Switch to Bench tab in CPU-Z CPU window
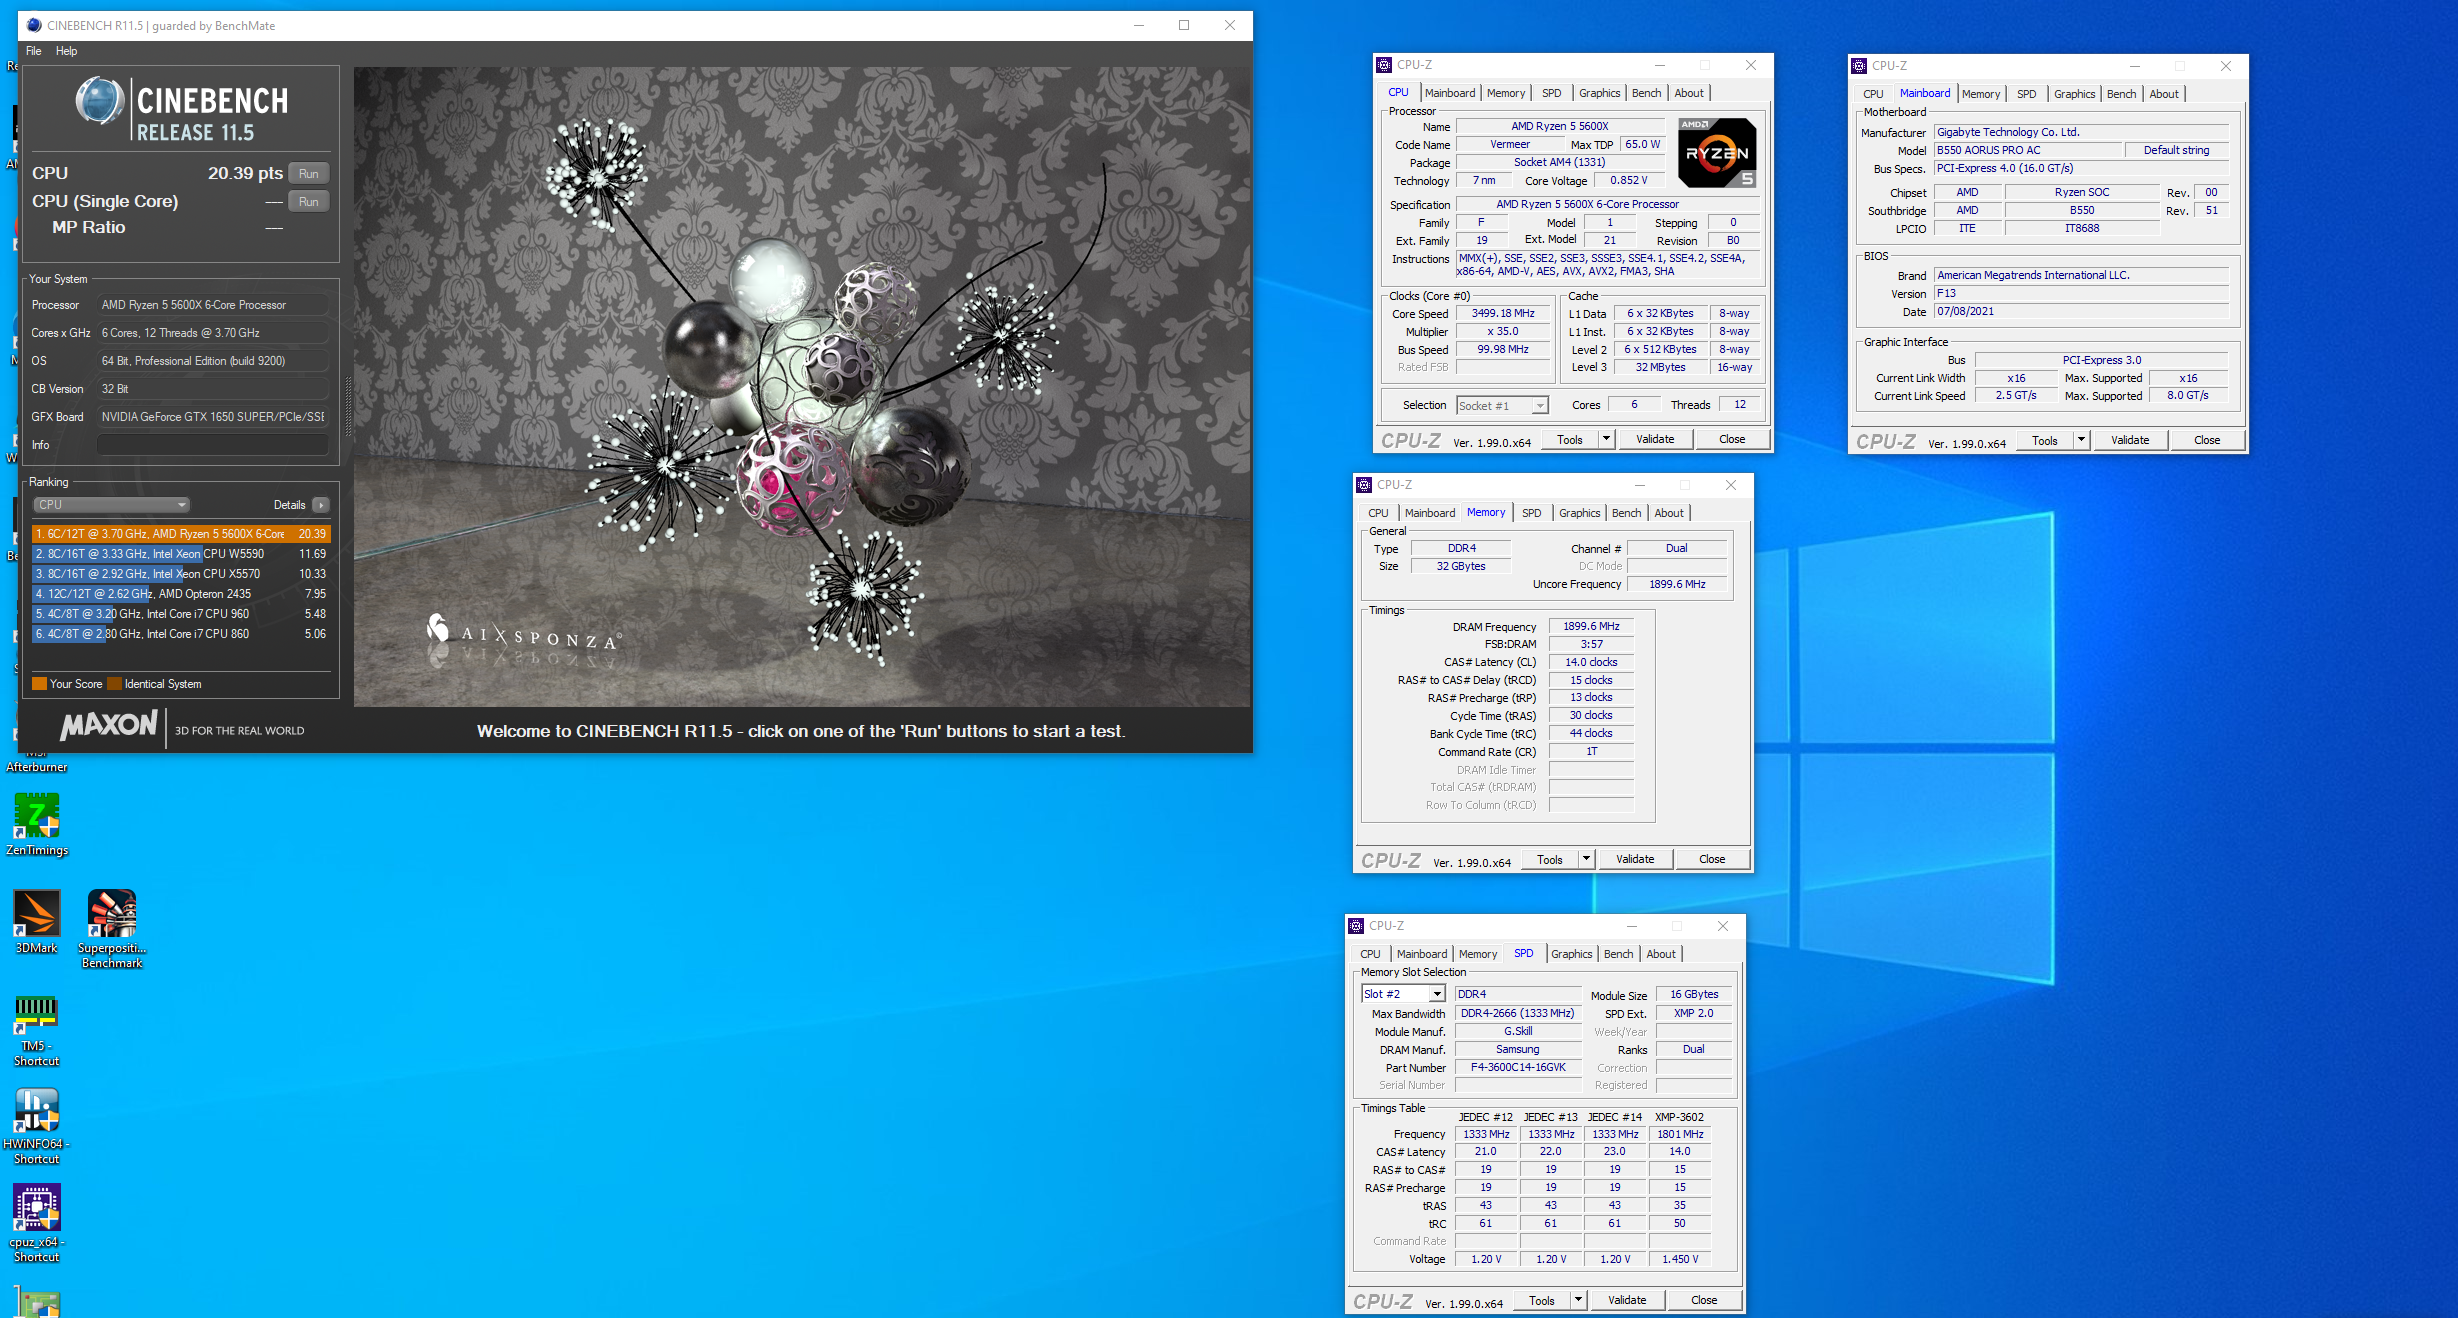 click(1646, 93)
